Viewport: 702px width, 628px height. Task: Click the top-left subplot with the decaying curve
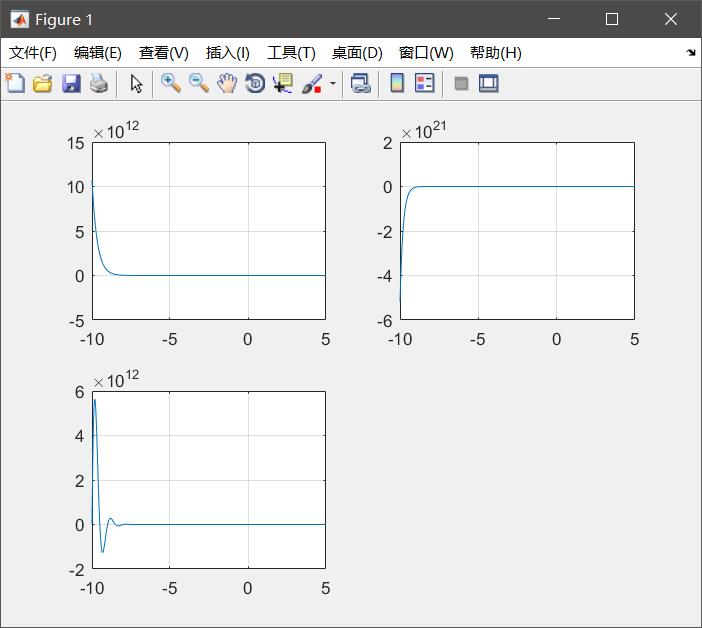[209, 231]
